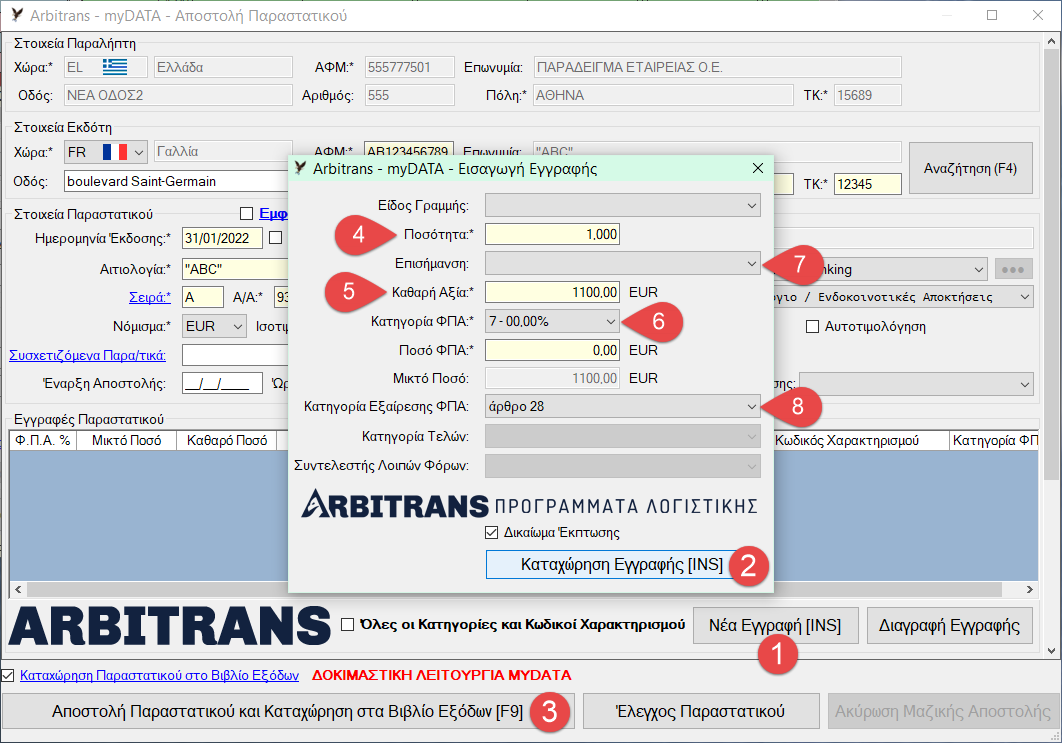The width and height of the screenshot is (1062, 743).
Task: Click the French flag in issuer country dropdown
Action: tap(114, 152)
